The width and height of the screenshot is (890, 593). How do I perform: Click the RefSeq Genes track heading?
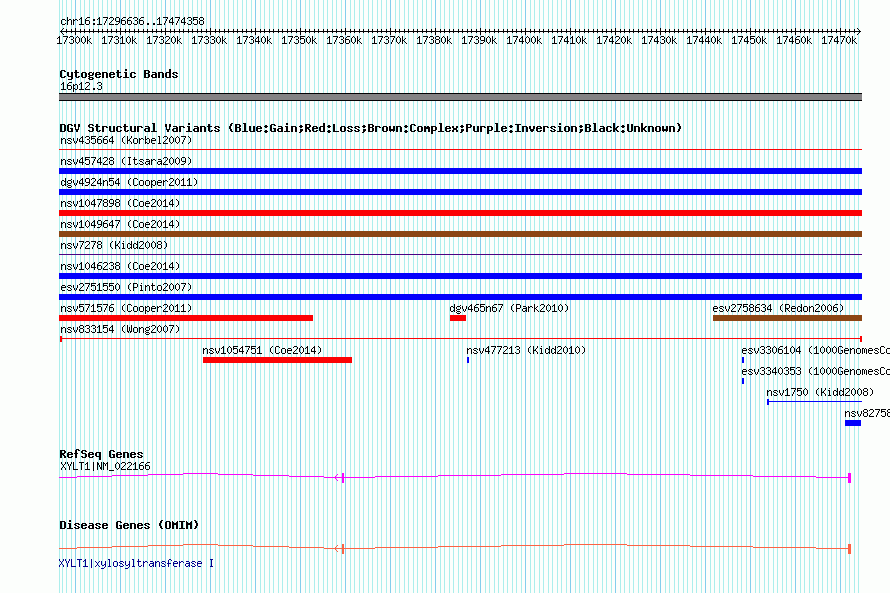tap(101, 455)
